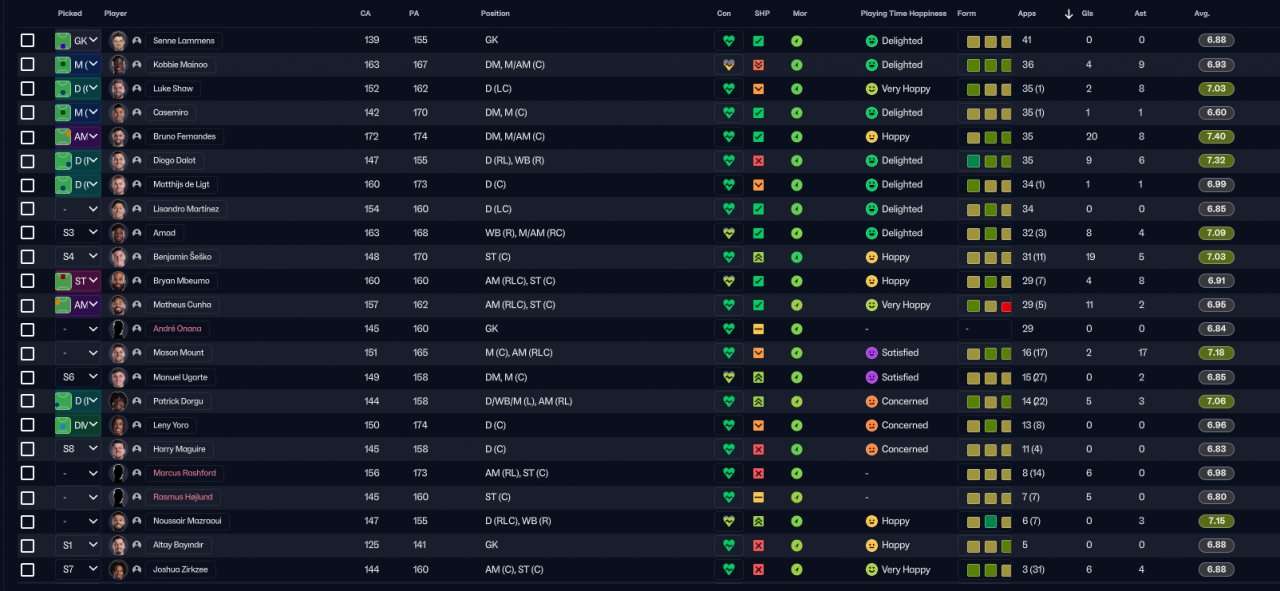The width and height of the screenshot is (1280, 591).
Task: Open Senne Lammens' GK picked dropdown
Action: coord(78,41)
